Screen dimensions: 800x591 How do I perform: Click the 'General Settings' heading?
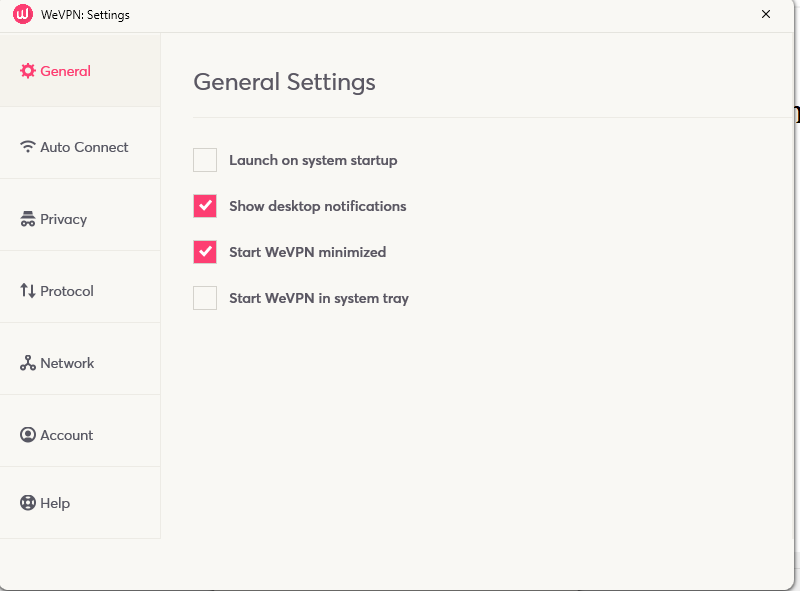pos(284,82)
